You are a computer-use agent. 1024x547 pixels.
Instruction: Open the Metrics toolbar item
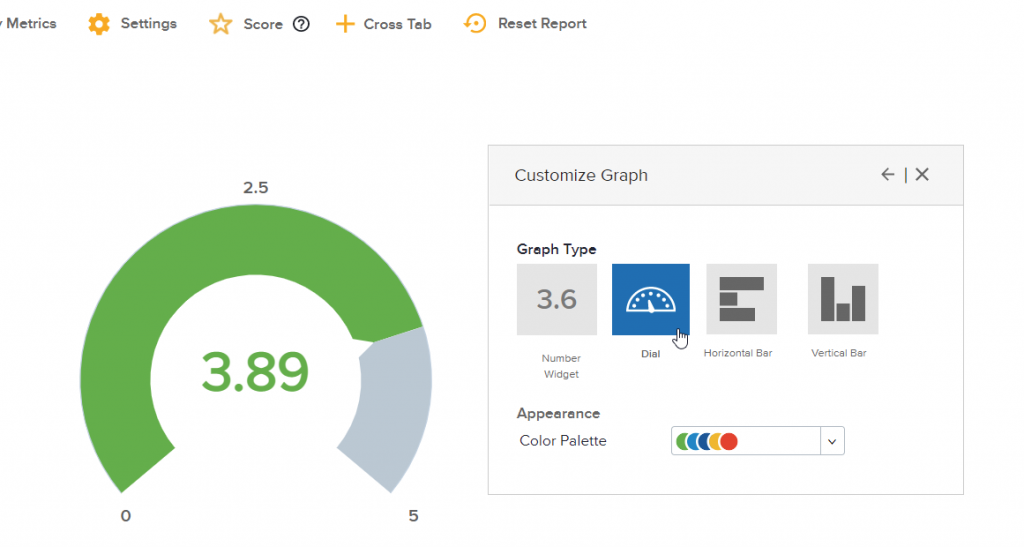(x=30, y=23)
